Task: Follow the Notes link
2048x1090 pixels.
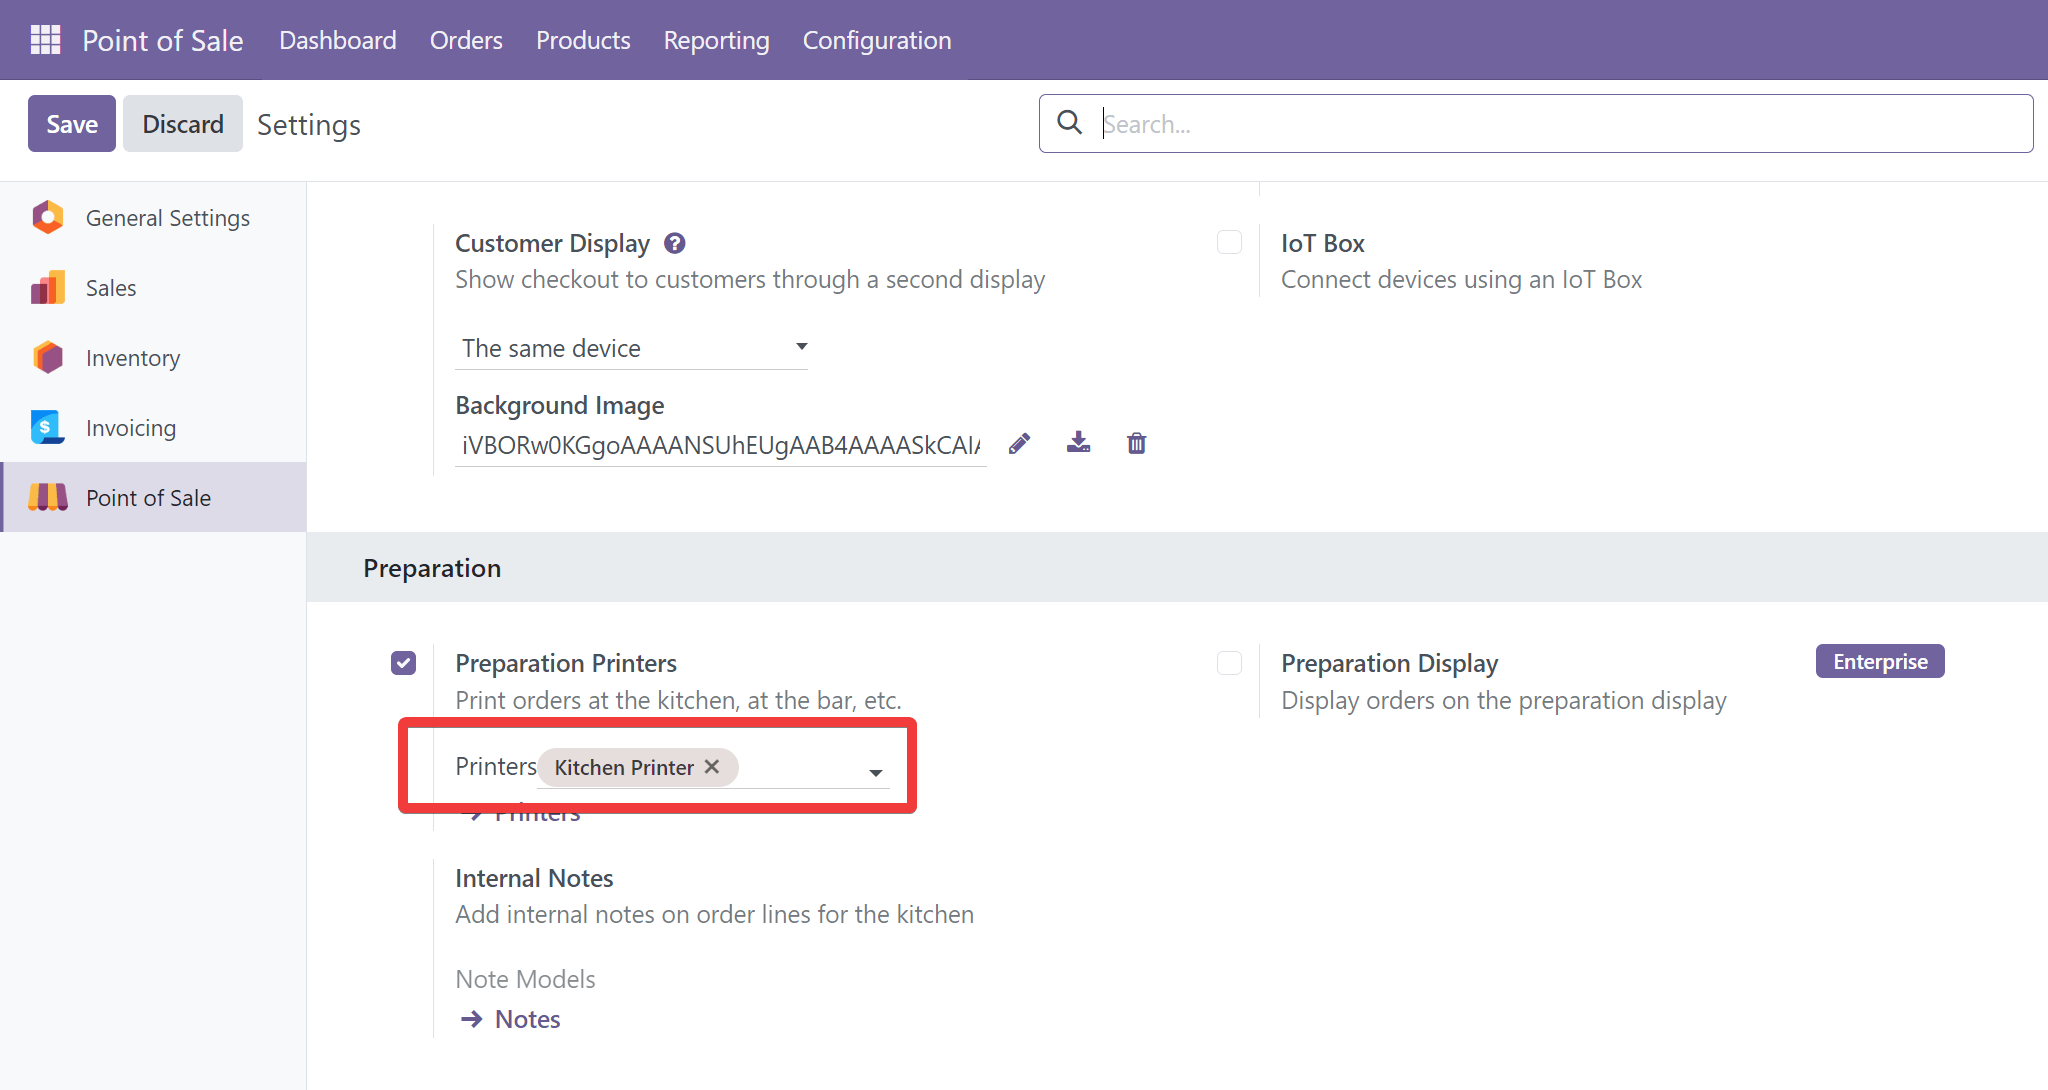Action: coord(527,1019)
